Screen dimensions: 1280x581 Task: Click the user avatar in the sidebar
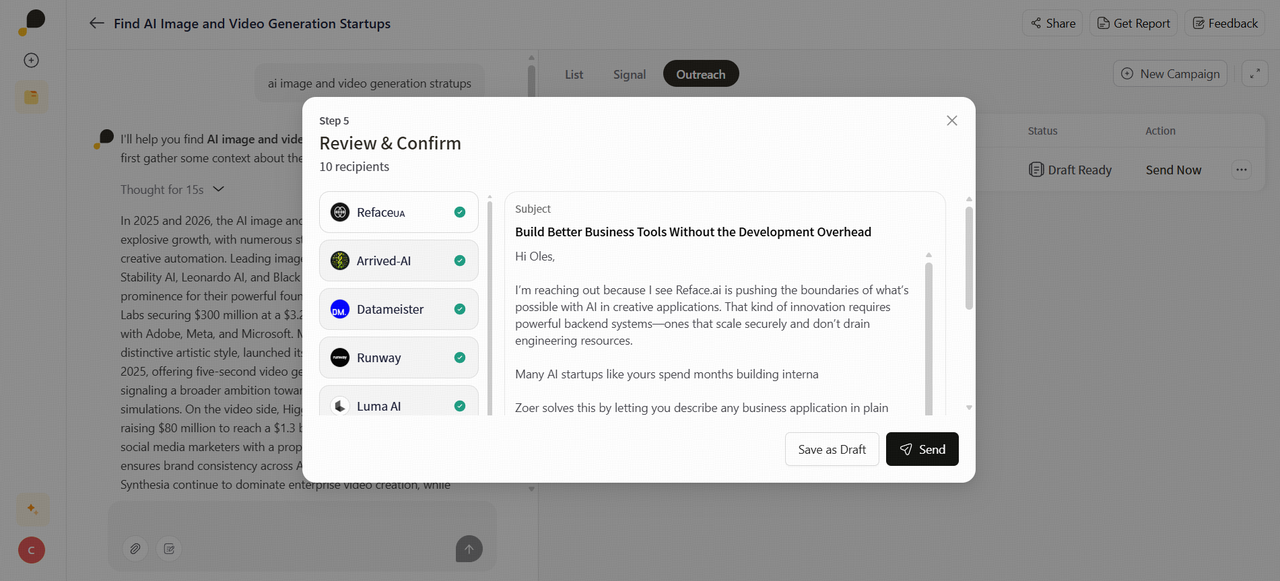pos(31,550)
